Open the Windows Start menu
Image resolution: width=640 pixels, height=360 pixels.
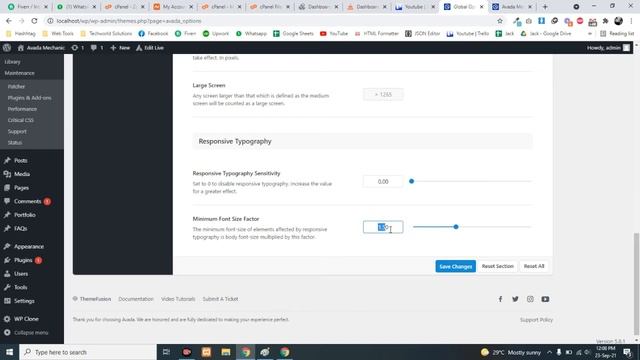[x=9, y=352]
